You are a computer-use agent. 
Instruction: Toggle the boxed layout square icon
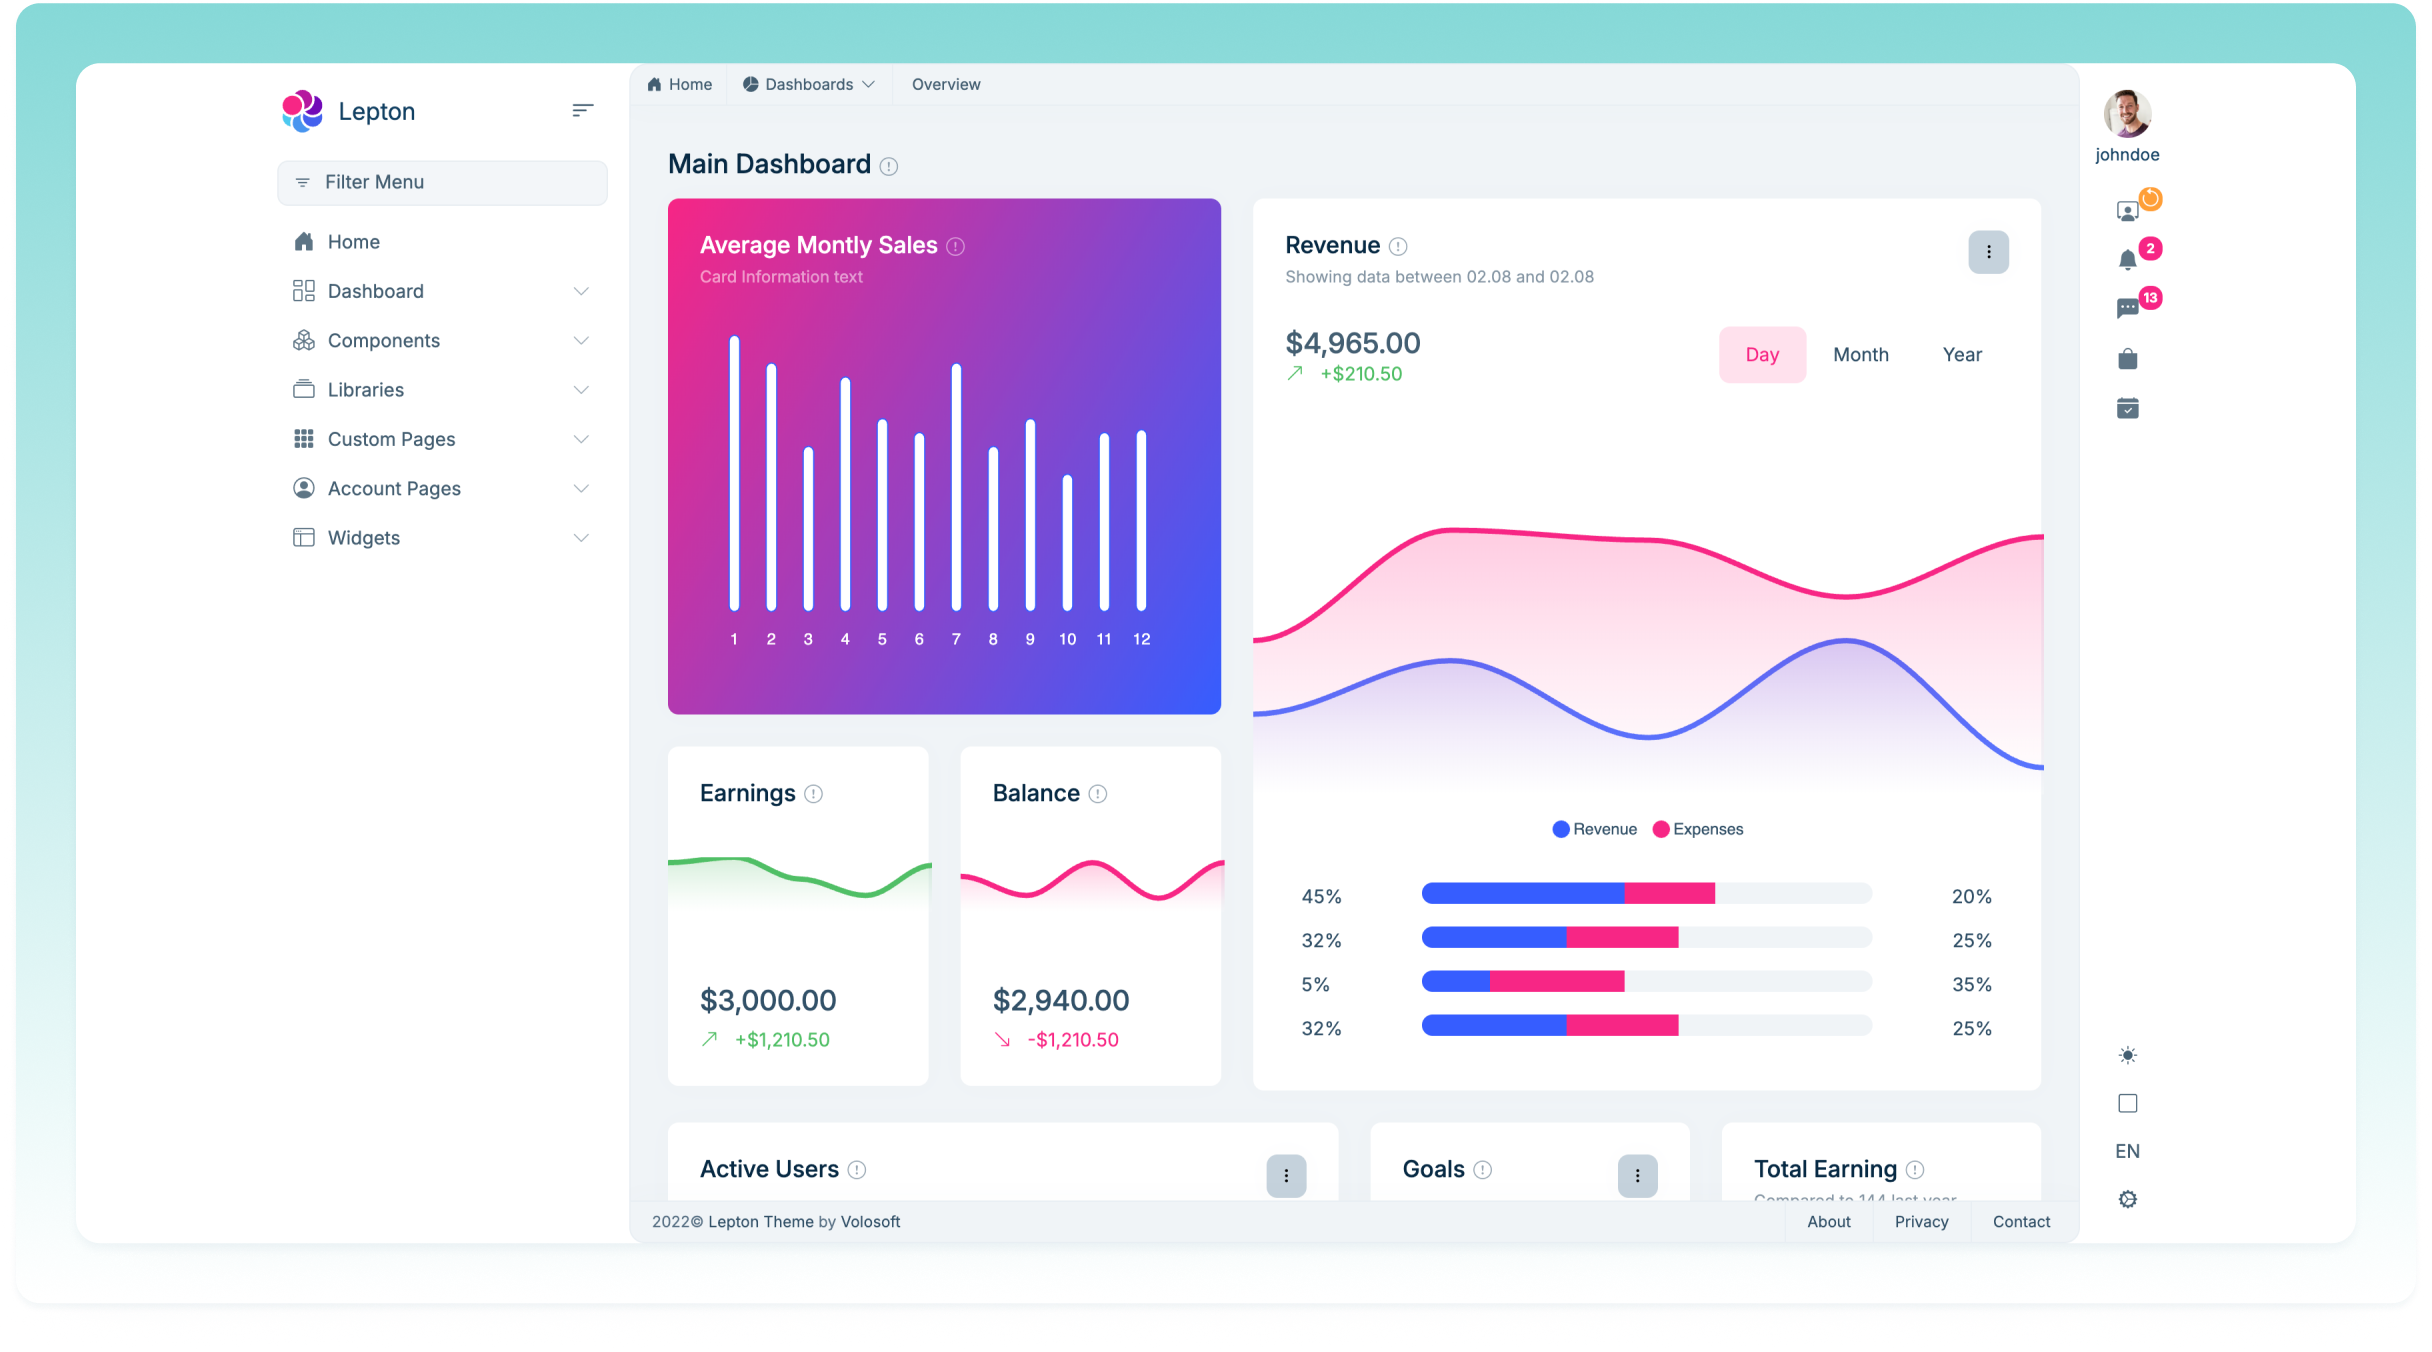[2127, 1103]
